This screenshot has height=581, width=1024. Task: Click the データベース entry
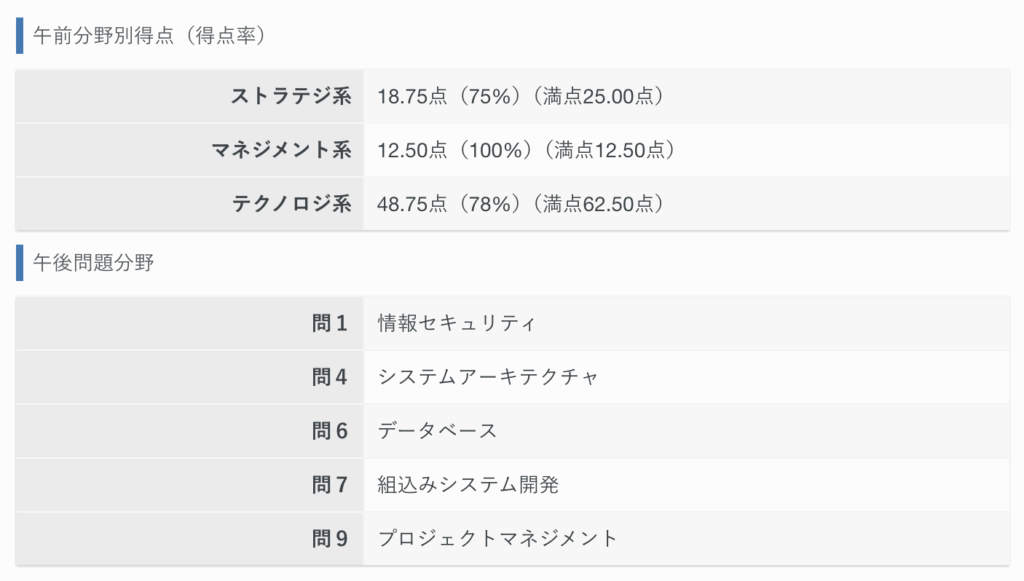[x=437, y=431]
